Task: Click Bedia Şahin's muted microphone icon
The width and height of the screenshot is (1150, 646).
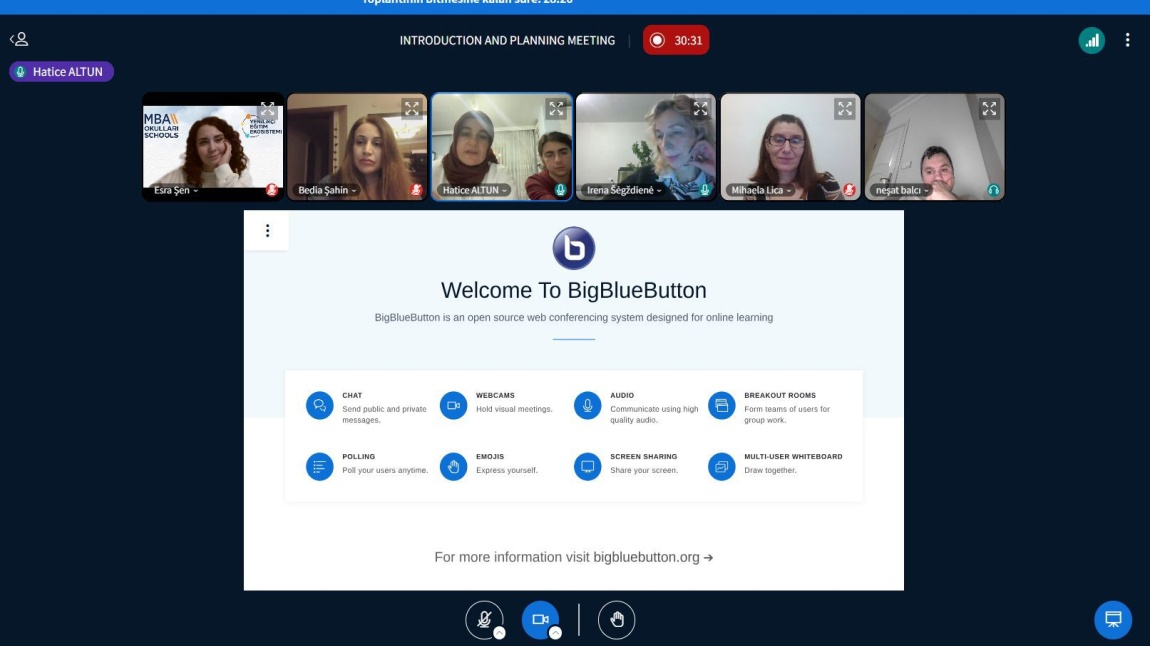Action: (416, 191)
